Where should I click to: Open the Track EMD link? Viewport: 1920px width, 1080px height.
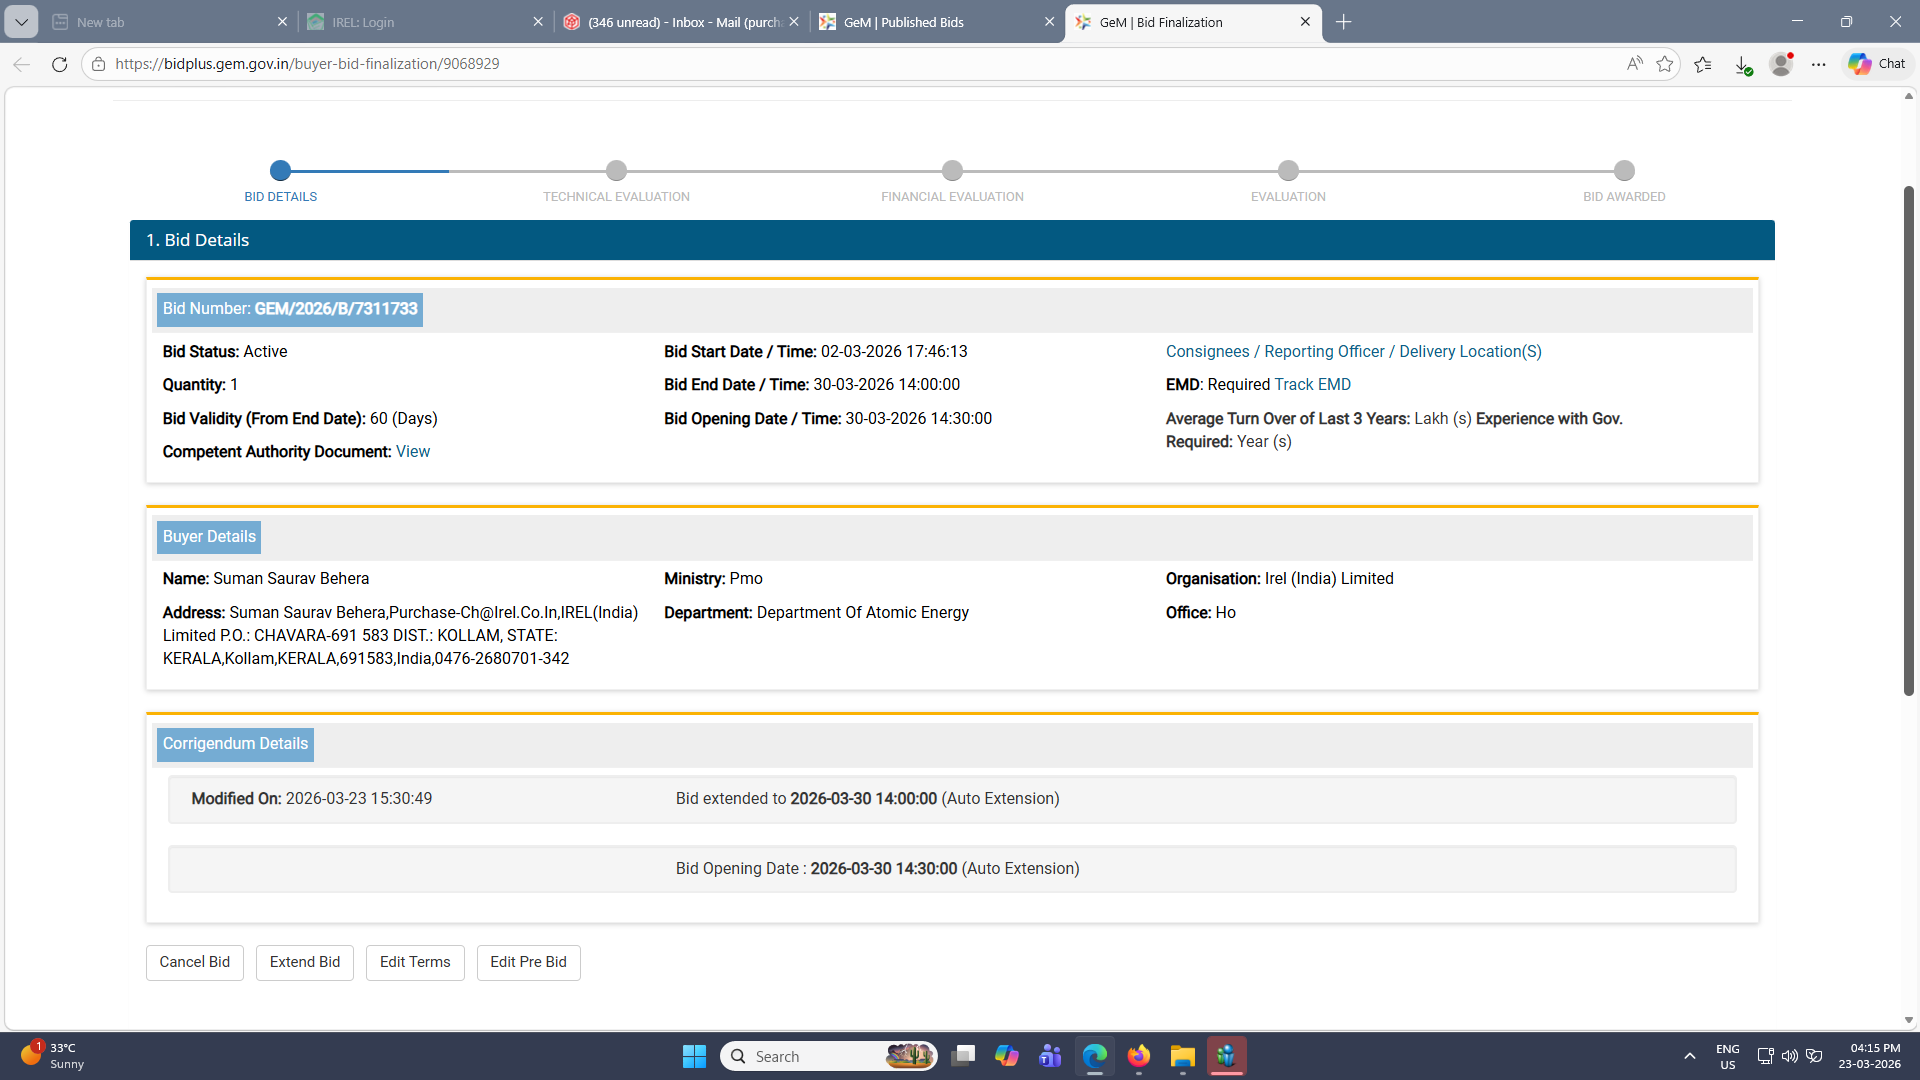1312,385
